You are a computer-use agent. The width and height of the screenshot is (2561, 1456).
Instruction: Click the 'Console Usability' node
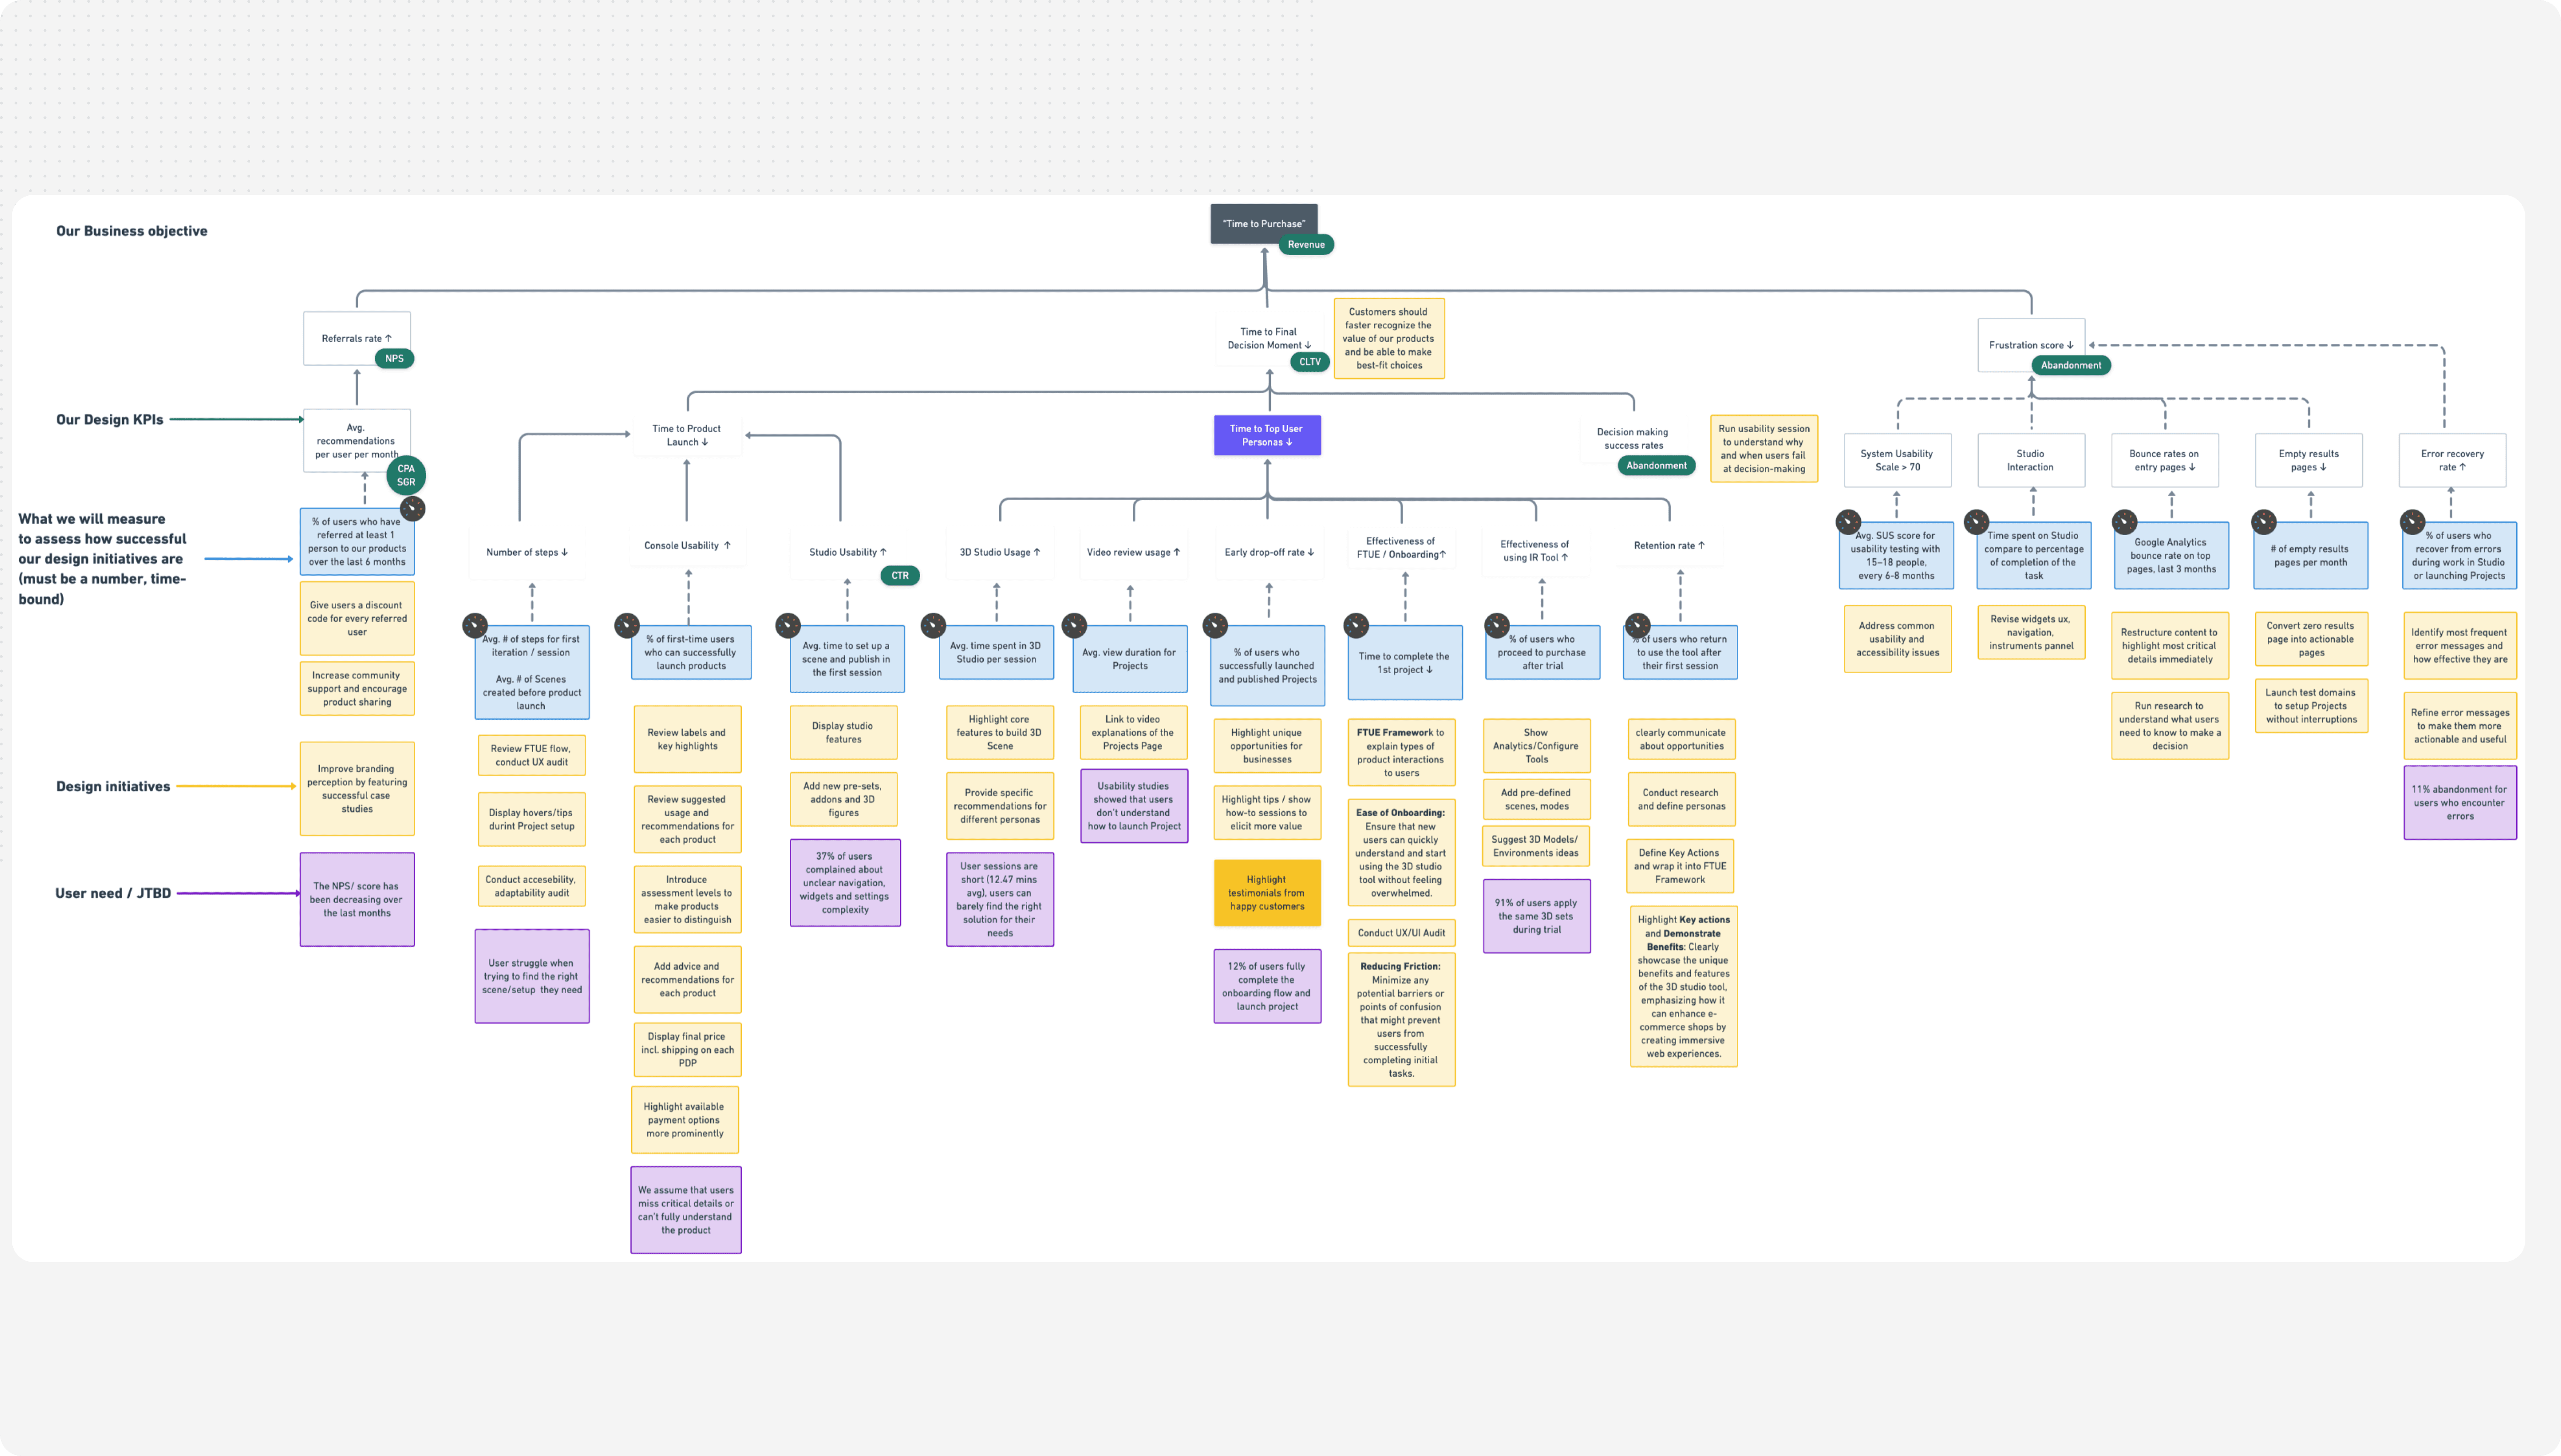click(687, 546)
